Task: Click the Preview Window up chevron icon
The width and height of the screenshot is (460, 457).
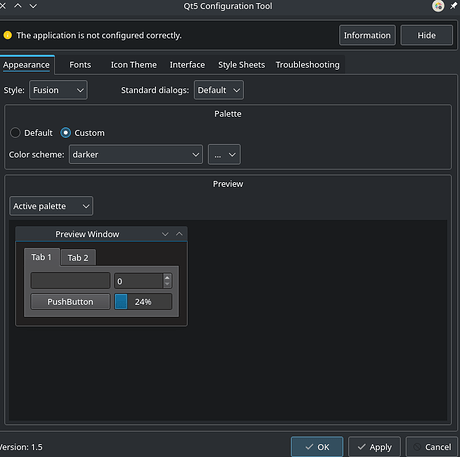Action: point(179,234)
